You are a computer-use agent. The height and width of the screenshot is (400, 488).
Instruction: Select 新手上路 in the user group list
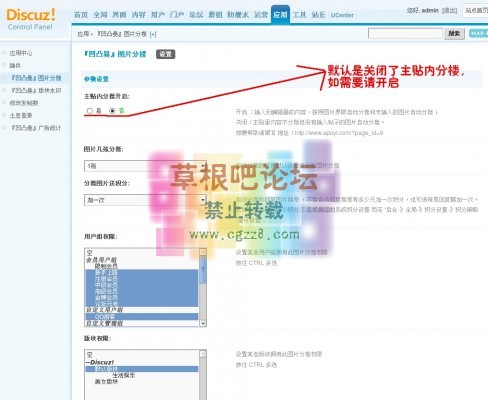pyautogui.click(x=142, y=272)
